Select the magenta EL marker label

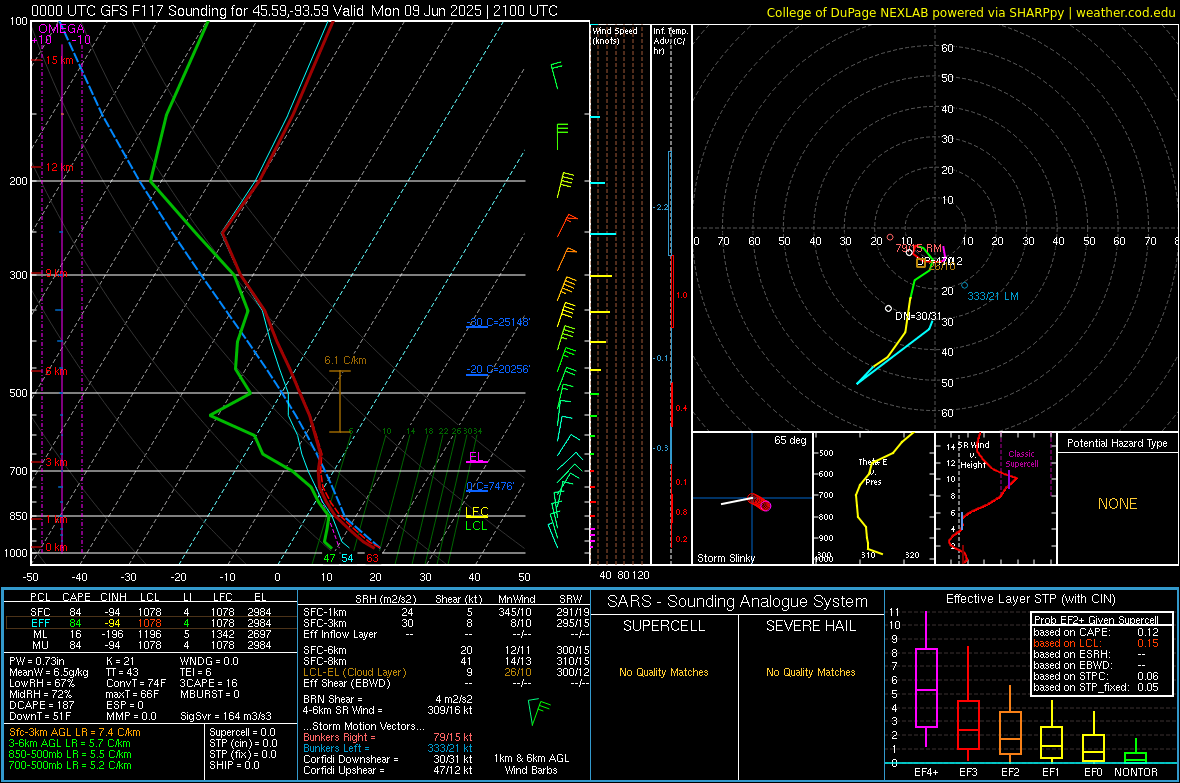point(476,456)
